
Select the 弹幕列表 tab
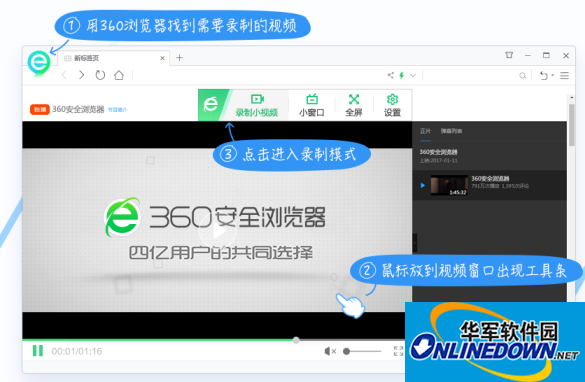point(451,131)
